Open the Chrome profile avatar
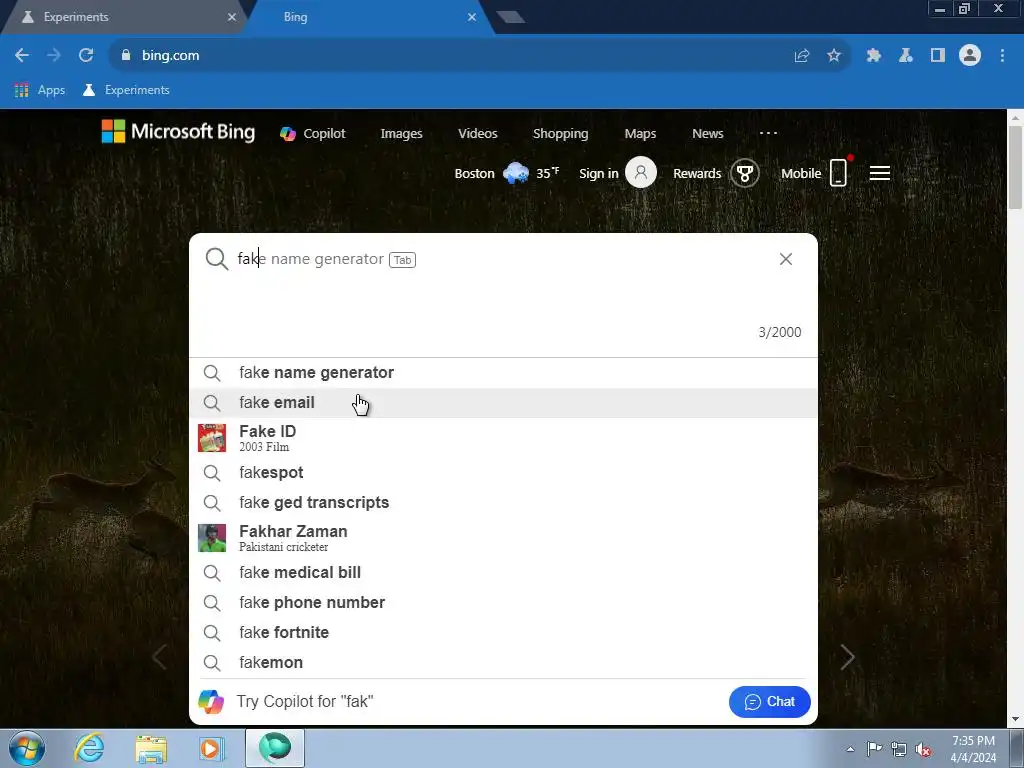The height and width of the screenshot is (768, 1024). click(x=970, y=56)
